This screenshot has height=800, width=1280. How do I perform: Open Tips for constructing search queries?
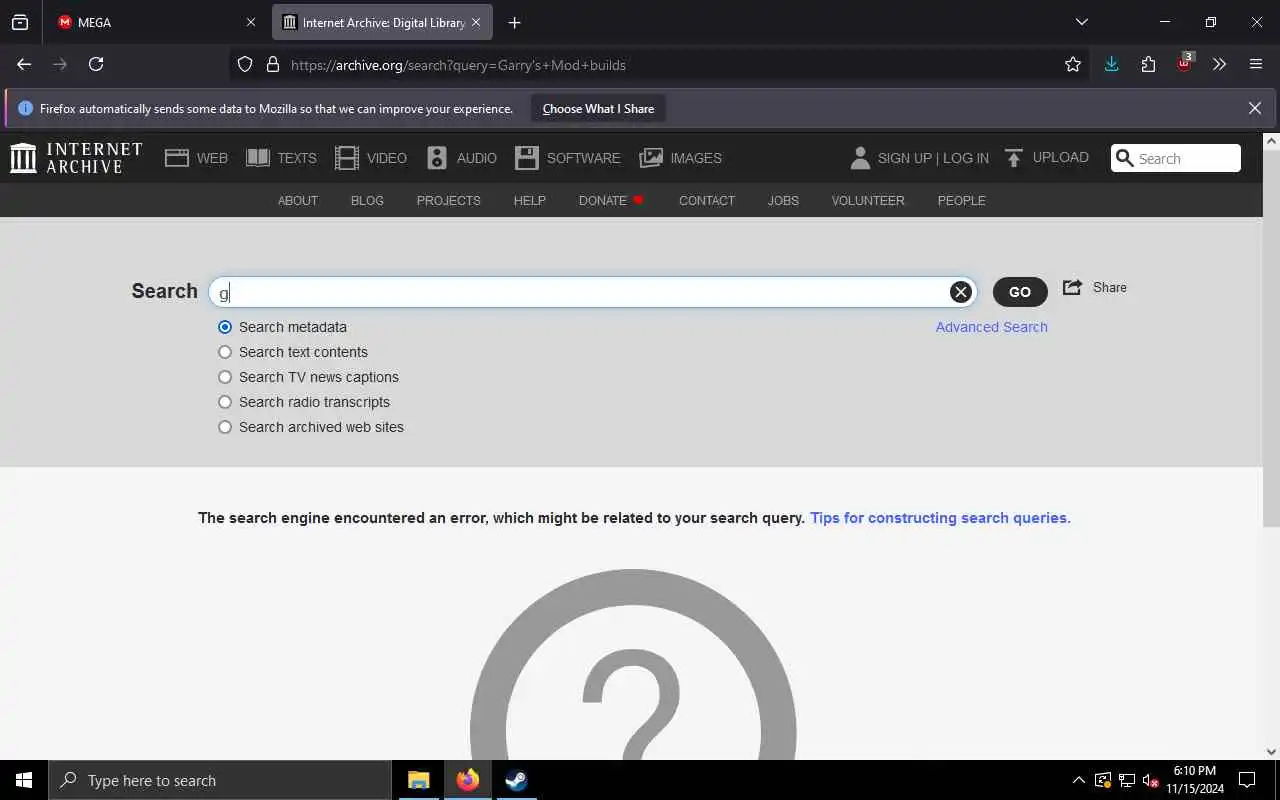point(940,518)
